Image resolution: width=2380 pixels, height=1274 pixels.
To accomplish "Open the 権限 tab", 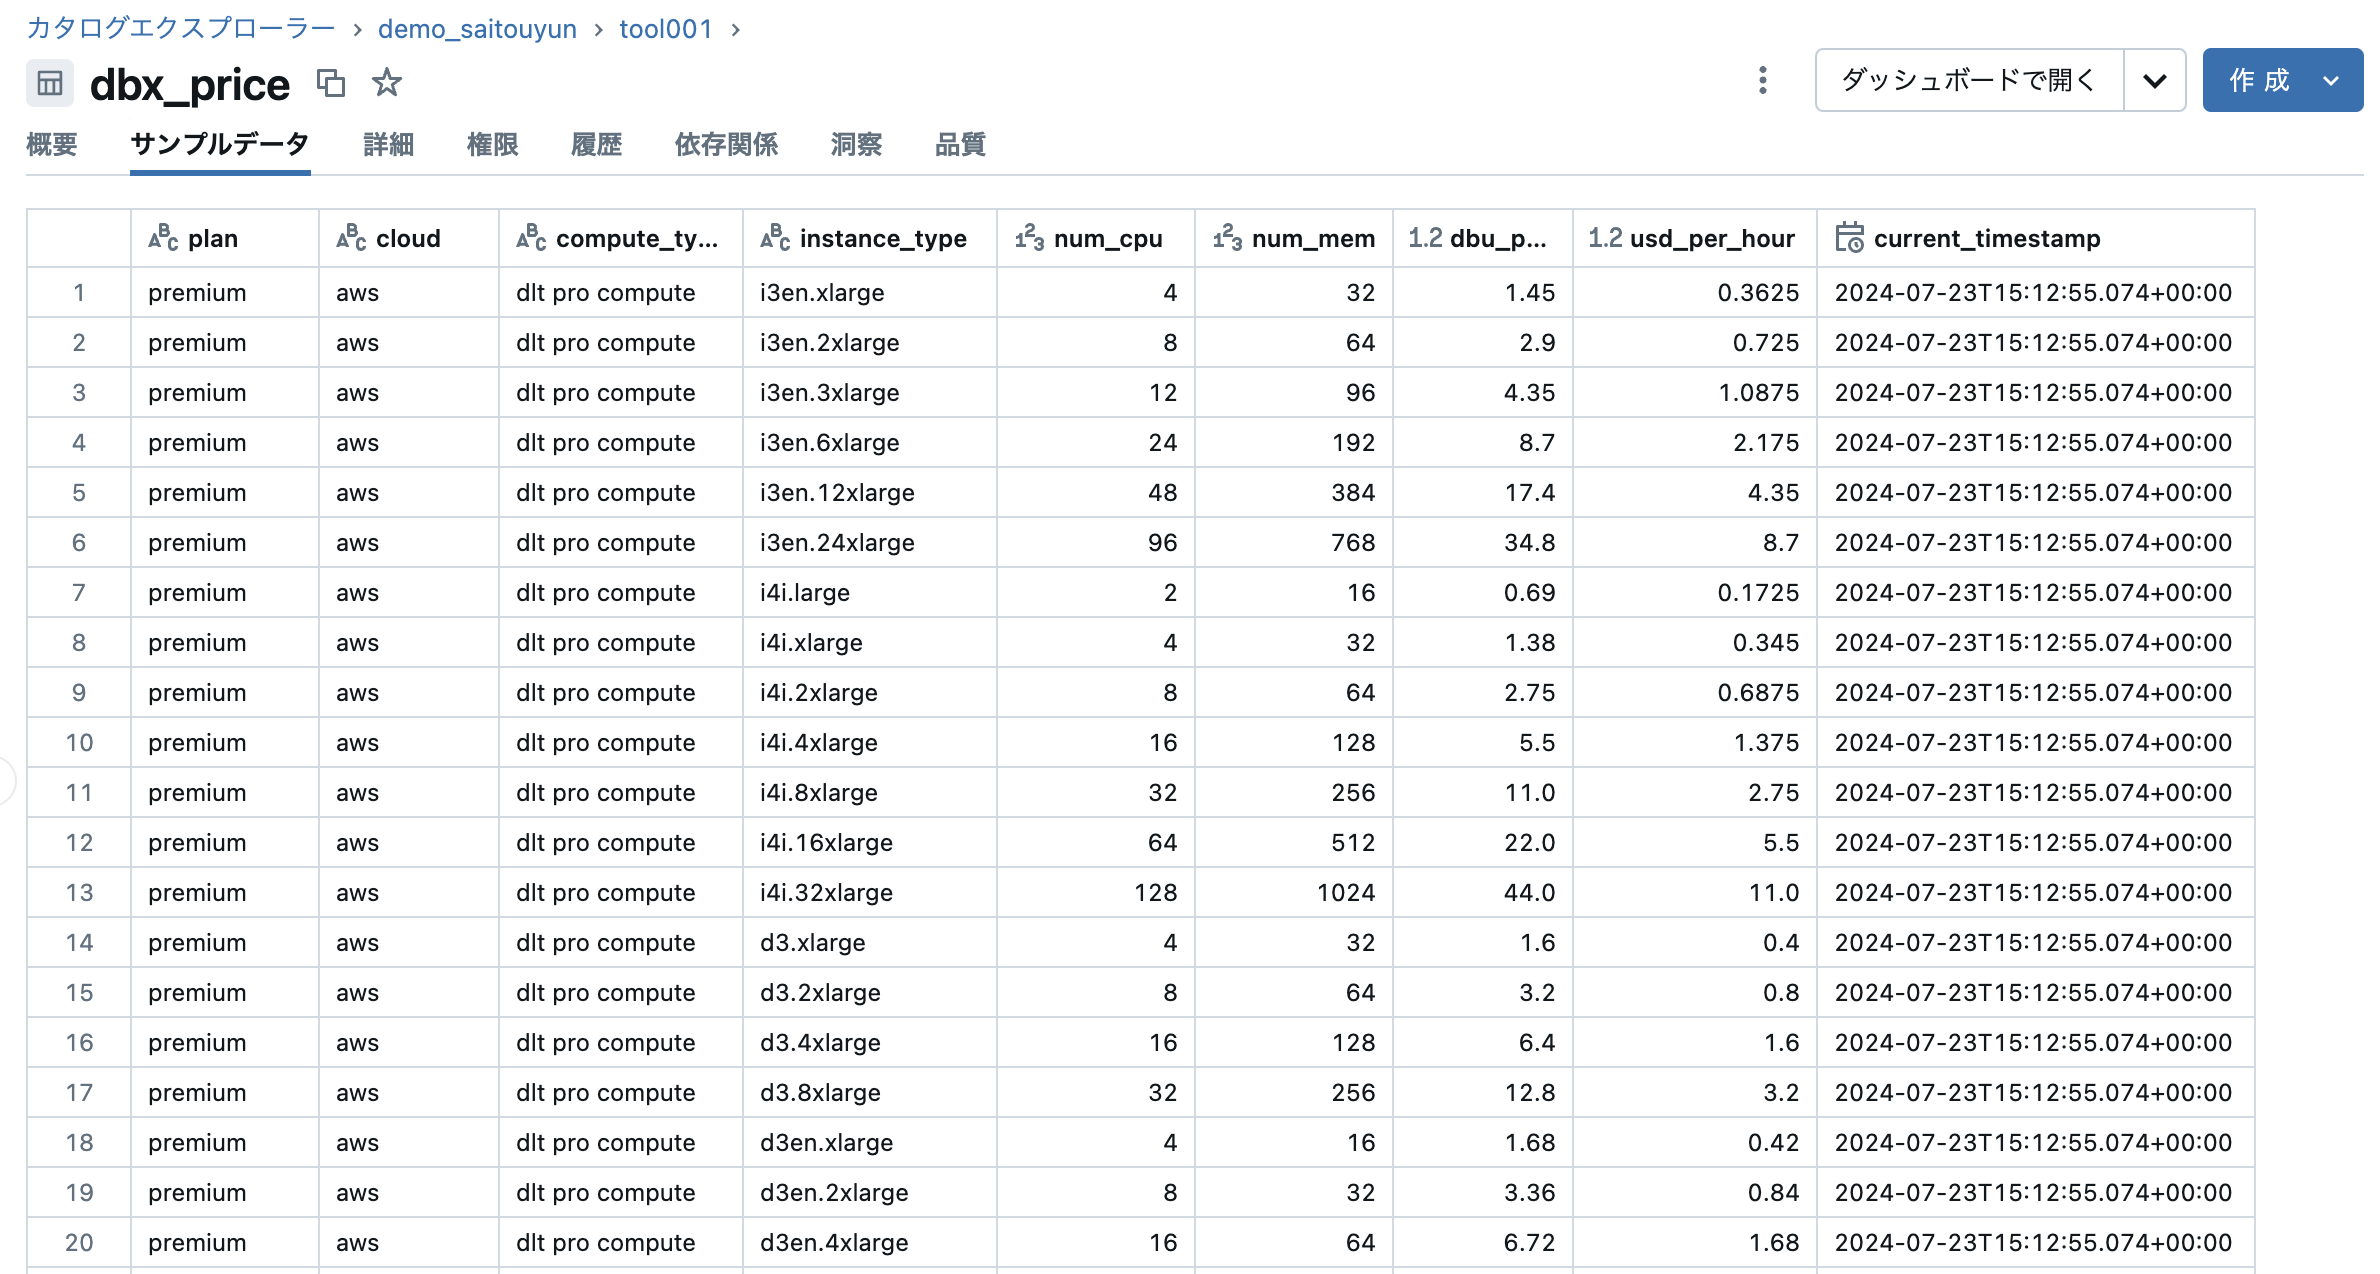I will (x=492, y=145).
